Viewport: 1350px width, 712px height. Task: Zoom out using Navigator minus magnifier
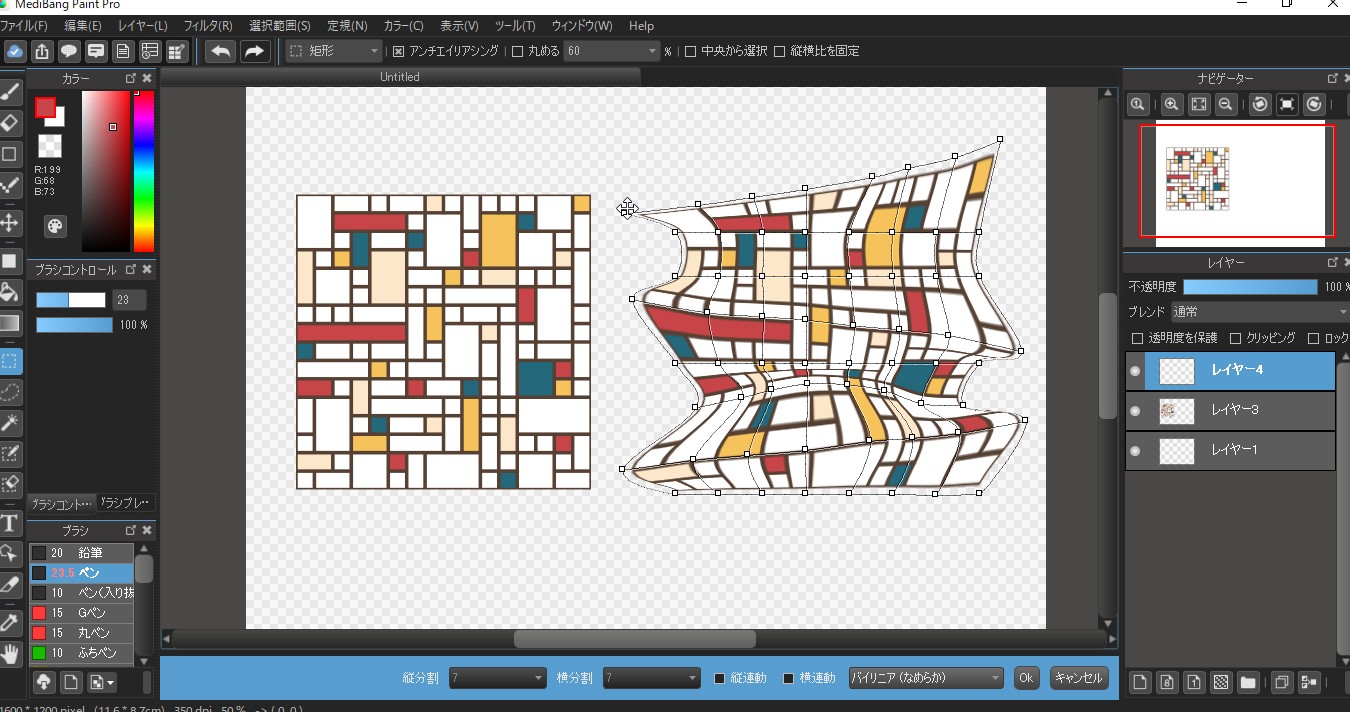pos(1225,104)
